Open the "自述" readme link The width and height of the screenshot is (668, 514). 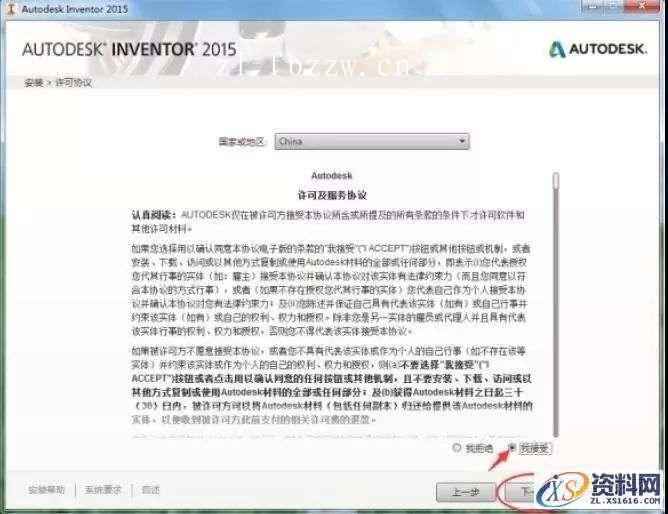coord(150,490)
